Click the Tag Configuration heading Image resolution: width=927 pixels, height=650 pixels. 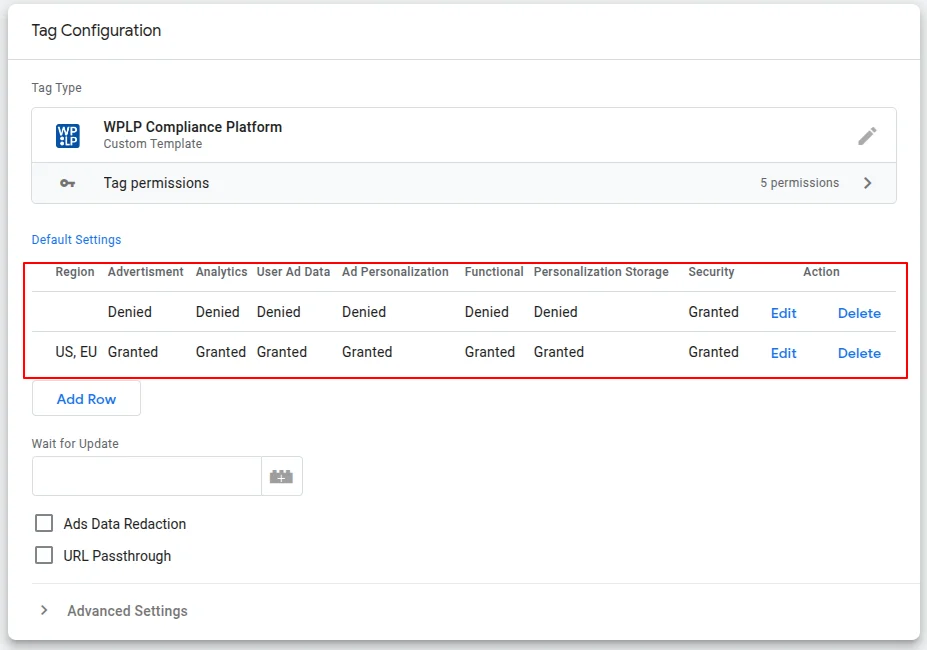pos(96,31)
